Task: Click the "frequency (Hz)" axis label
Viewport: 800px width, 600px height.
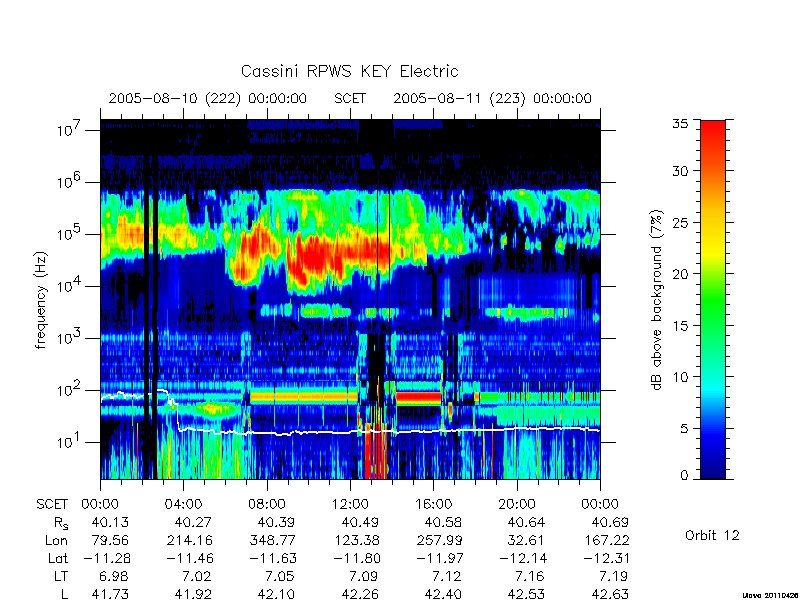Action: (41, 300)
